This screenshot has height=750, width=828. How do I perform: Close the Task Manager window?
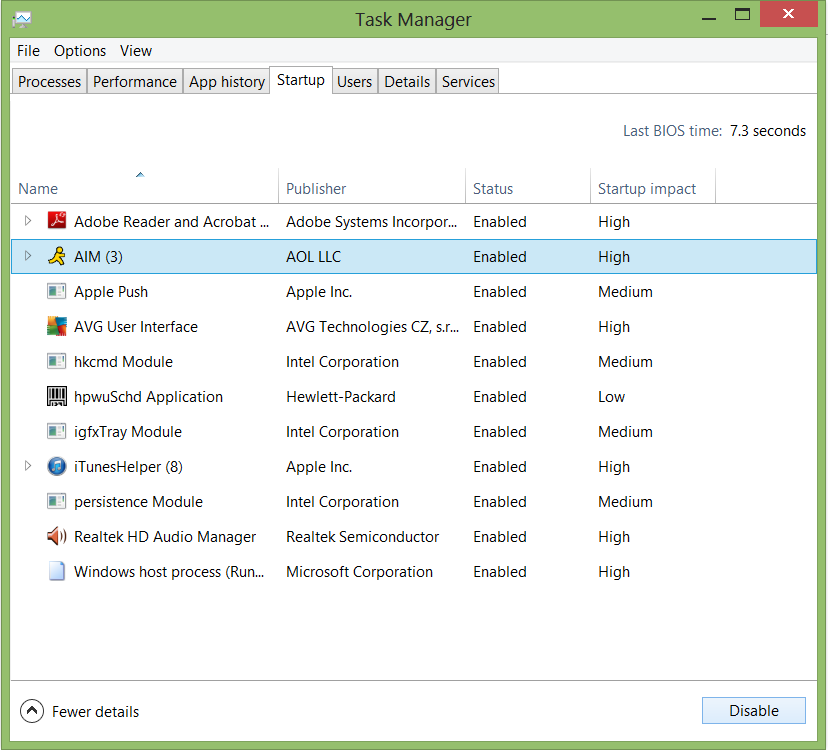pyautogui.click(x=788, y=14)
